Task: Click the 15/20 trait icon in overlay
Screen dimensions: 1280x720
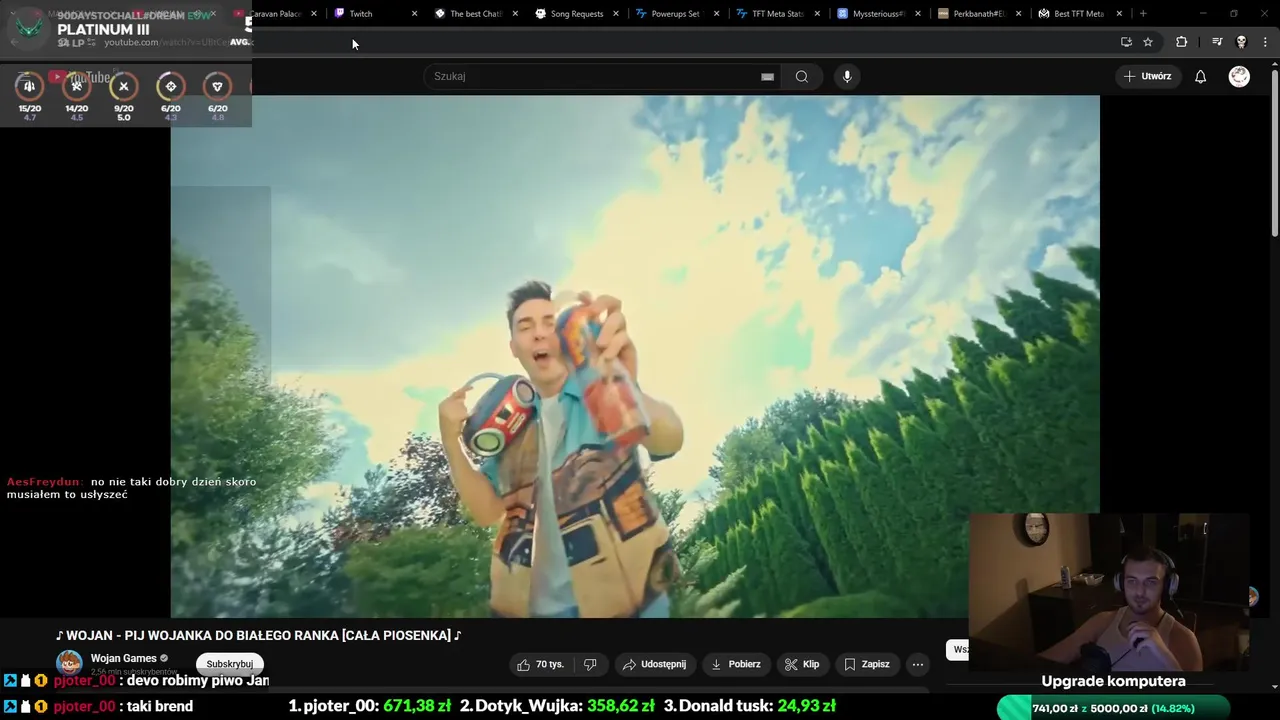Action: (x=29, y=87)
